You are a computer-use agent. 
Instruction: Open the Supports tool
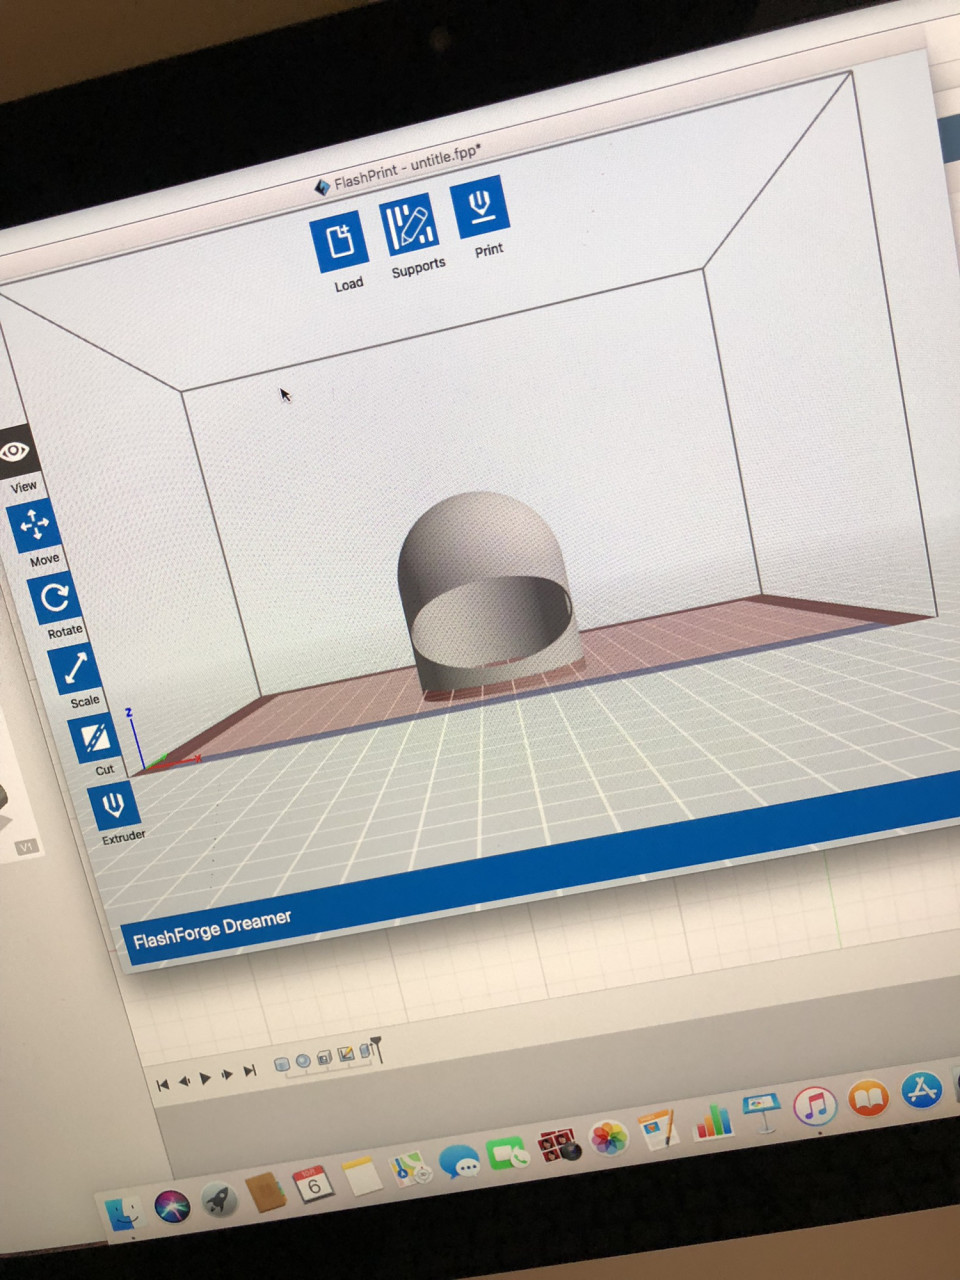[x=409, y=224]
